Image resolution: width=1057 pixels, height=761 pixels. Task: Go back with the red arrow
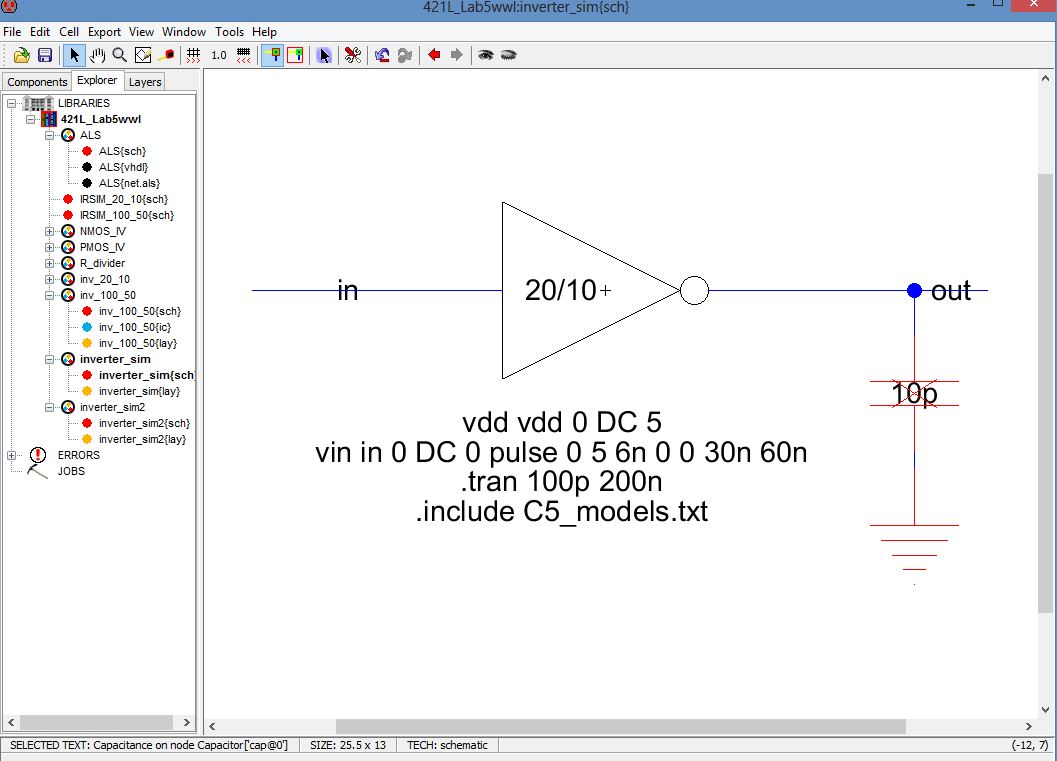[x=434, y=55]
